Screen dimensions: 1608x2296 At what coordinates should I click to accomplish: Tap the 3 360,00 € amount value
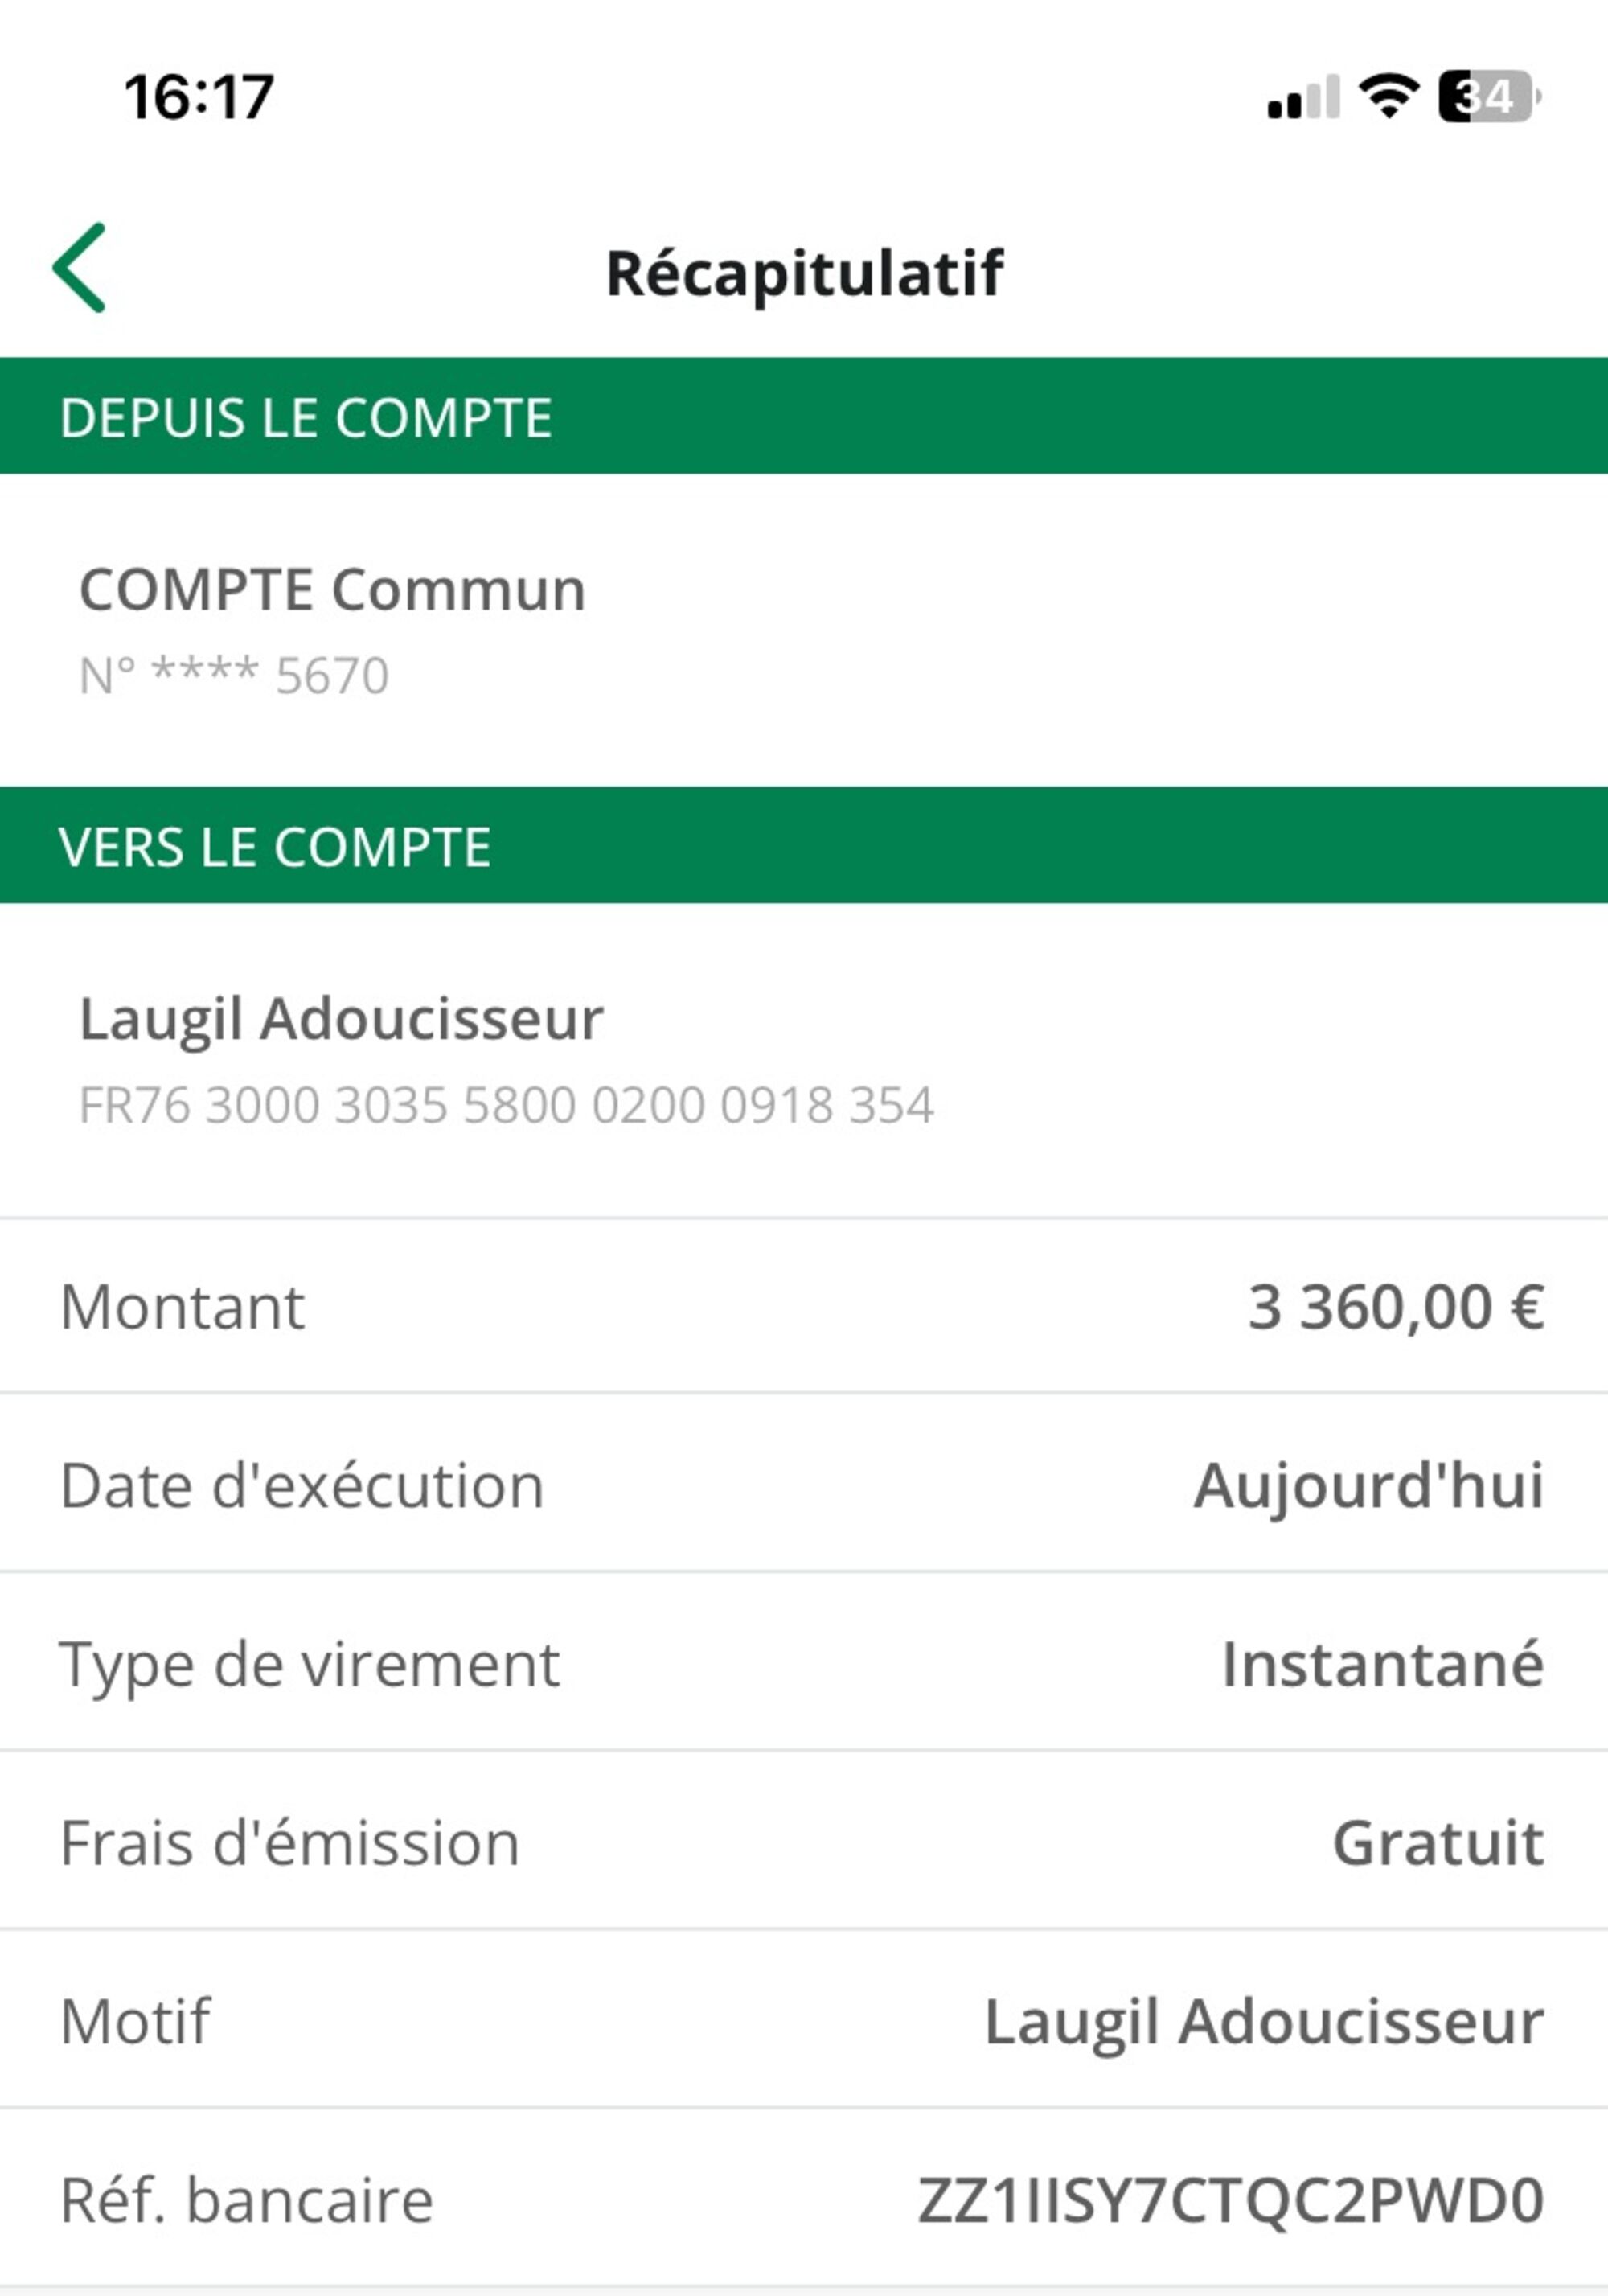(x=1396, y=1307)
